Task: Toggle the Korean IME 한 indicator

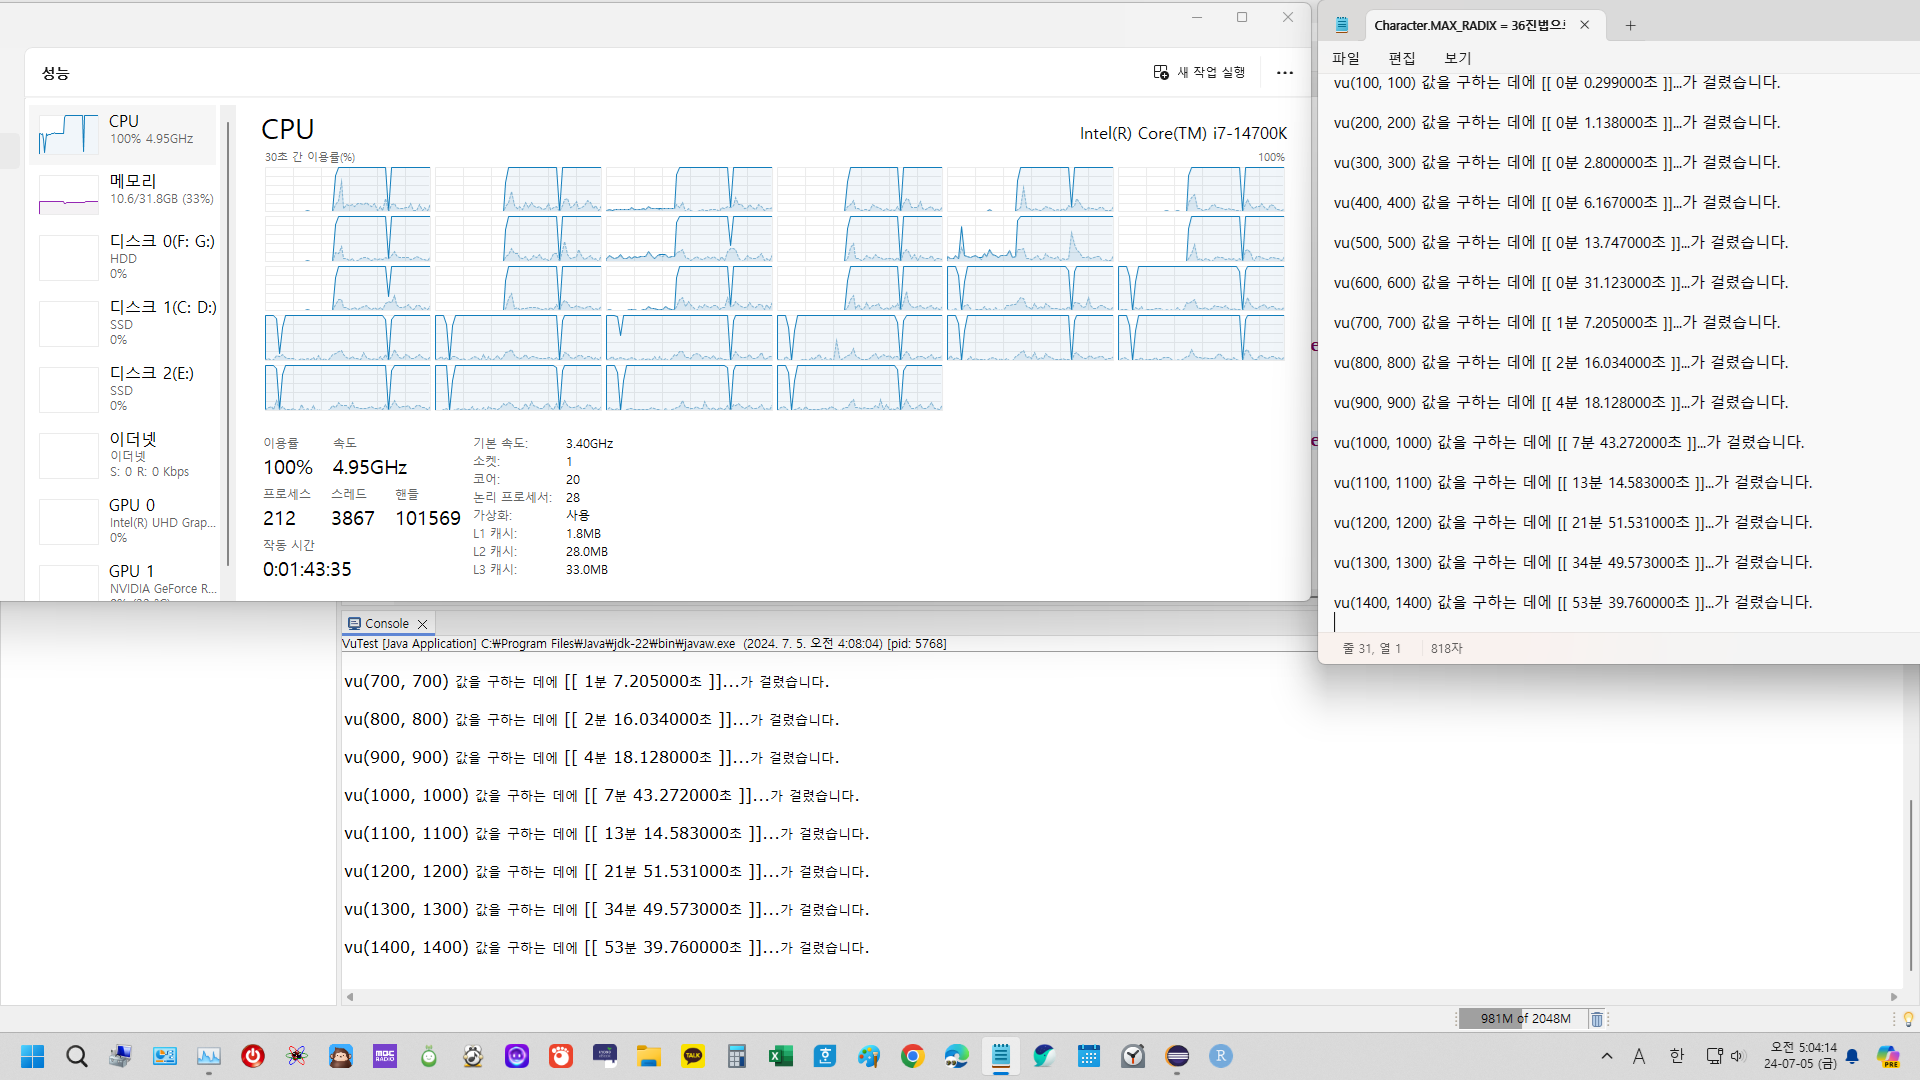Action: coord(1677,1056)
